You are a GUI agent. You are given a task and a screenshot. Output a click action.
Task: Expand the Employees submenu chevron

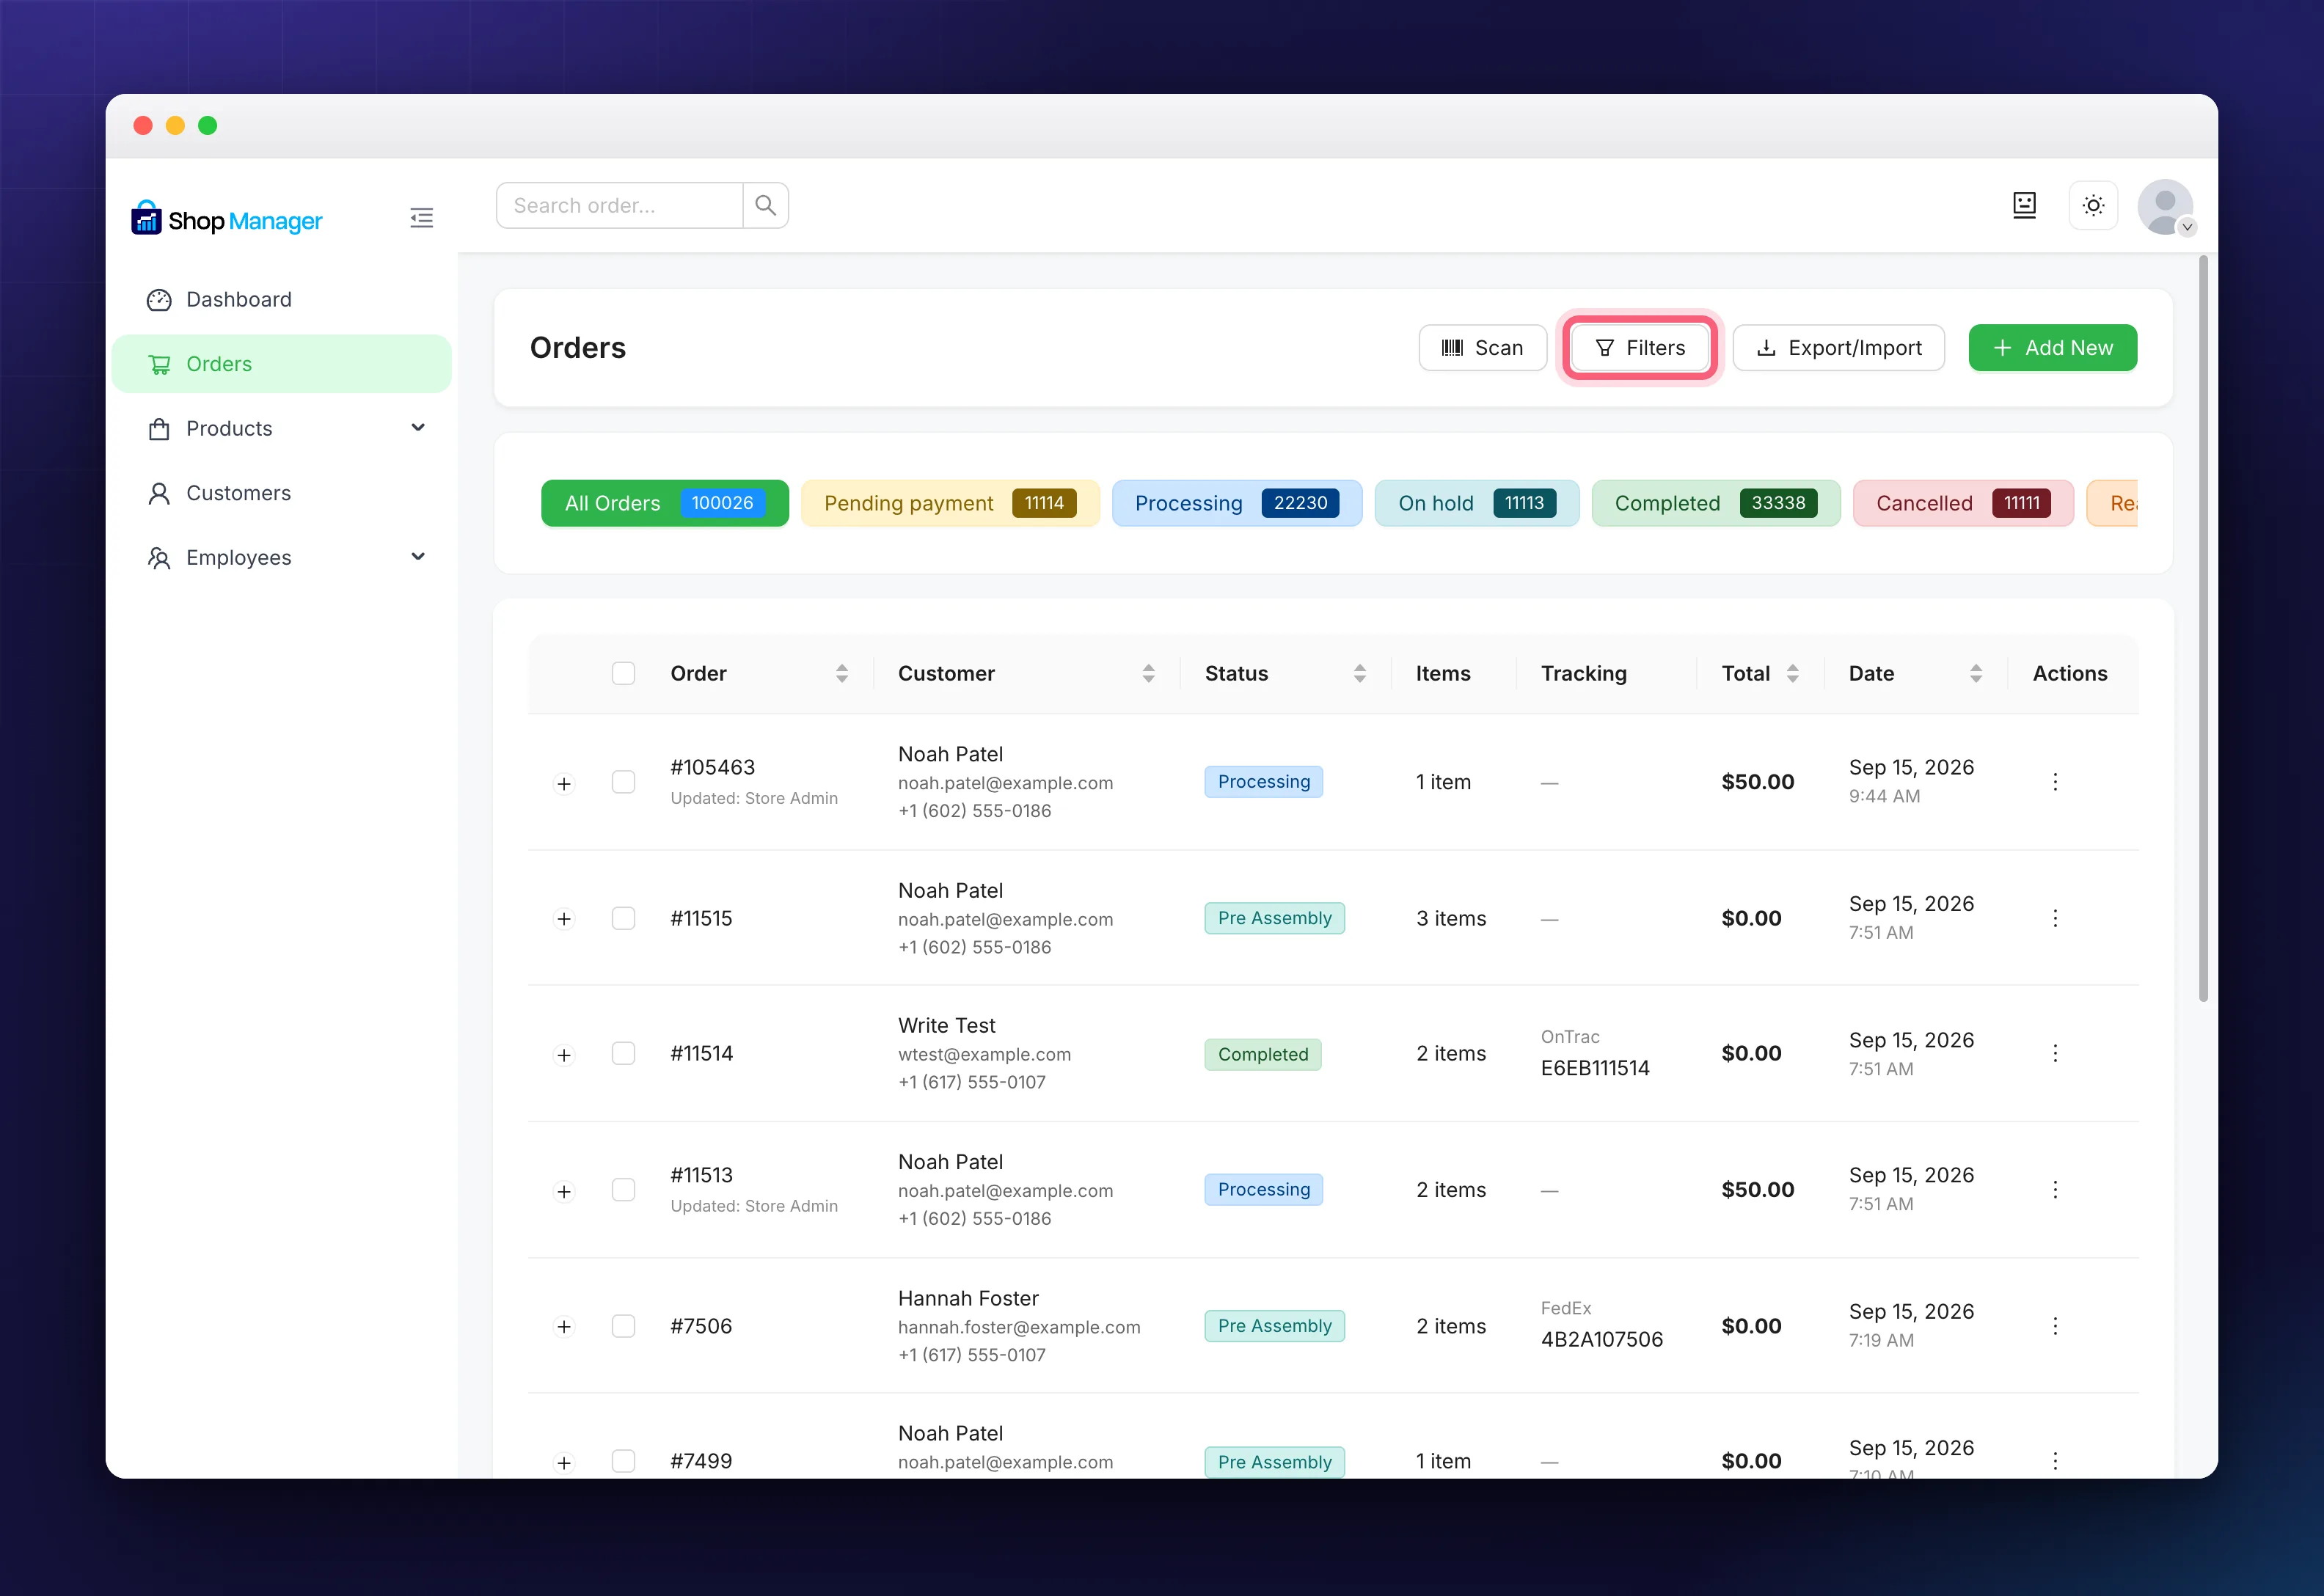418,557
